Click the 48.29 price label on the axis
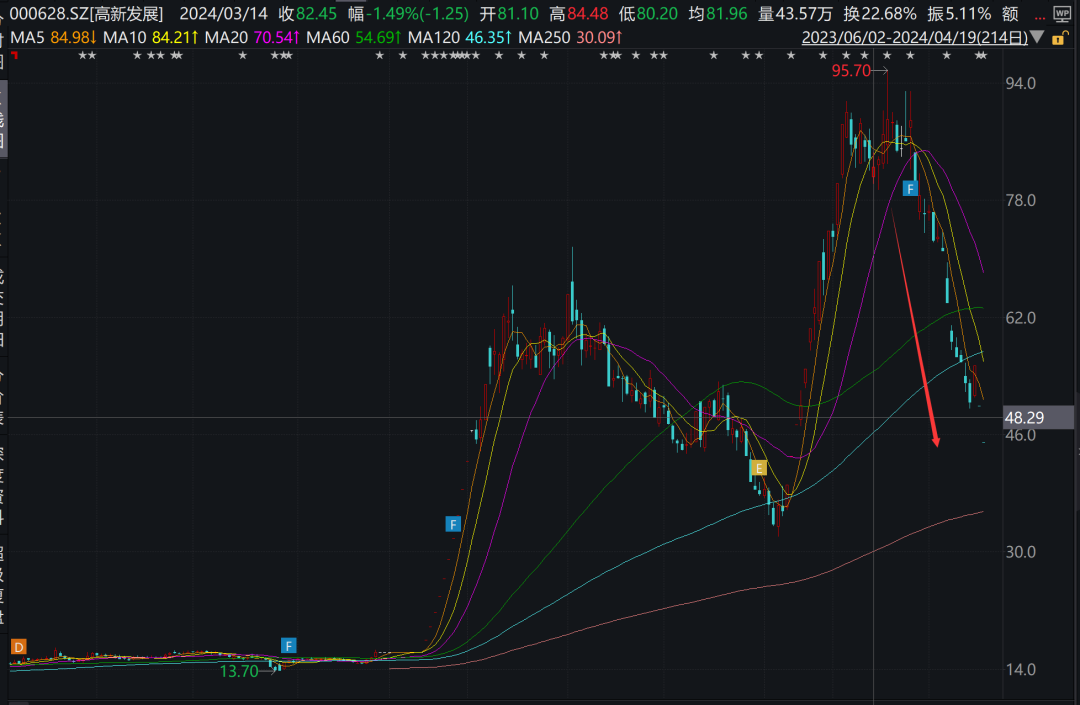This screenshot has height=705, width=1080. pos(1024,415)
